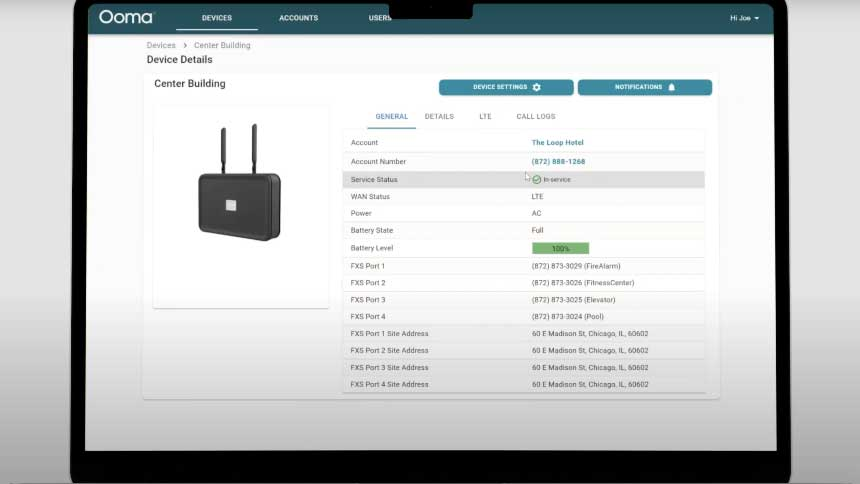Switch to the Details tab

click(x=439, y=117)
